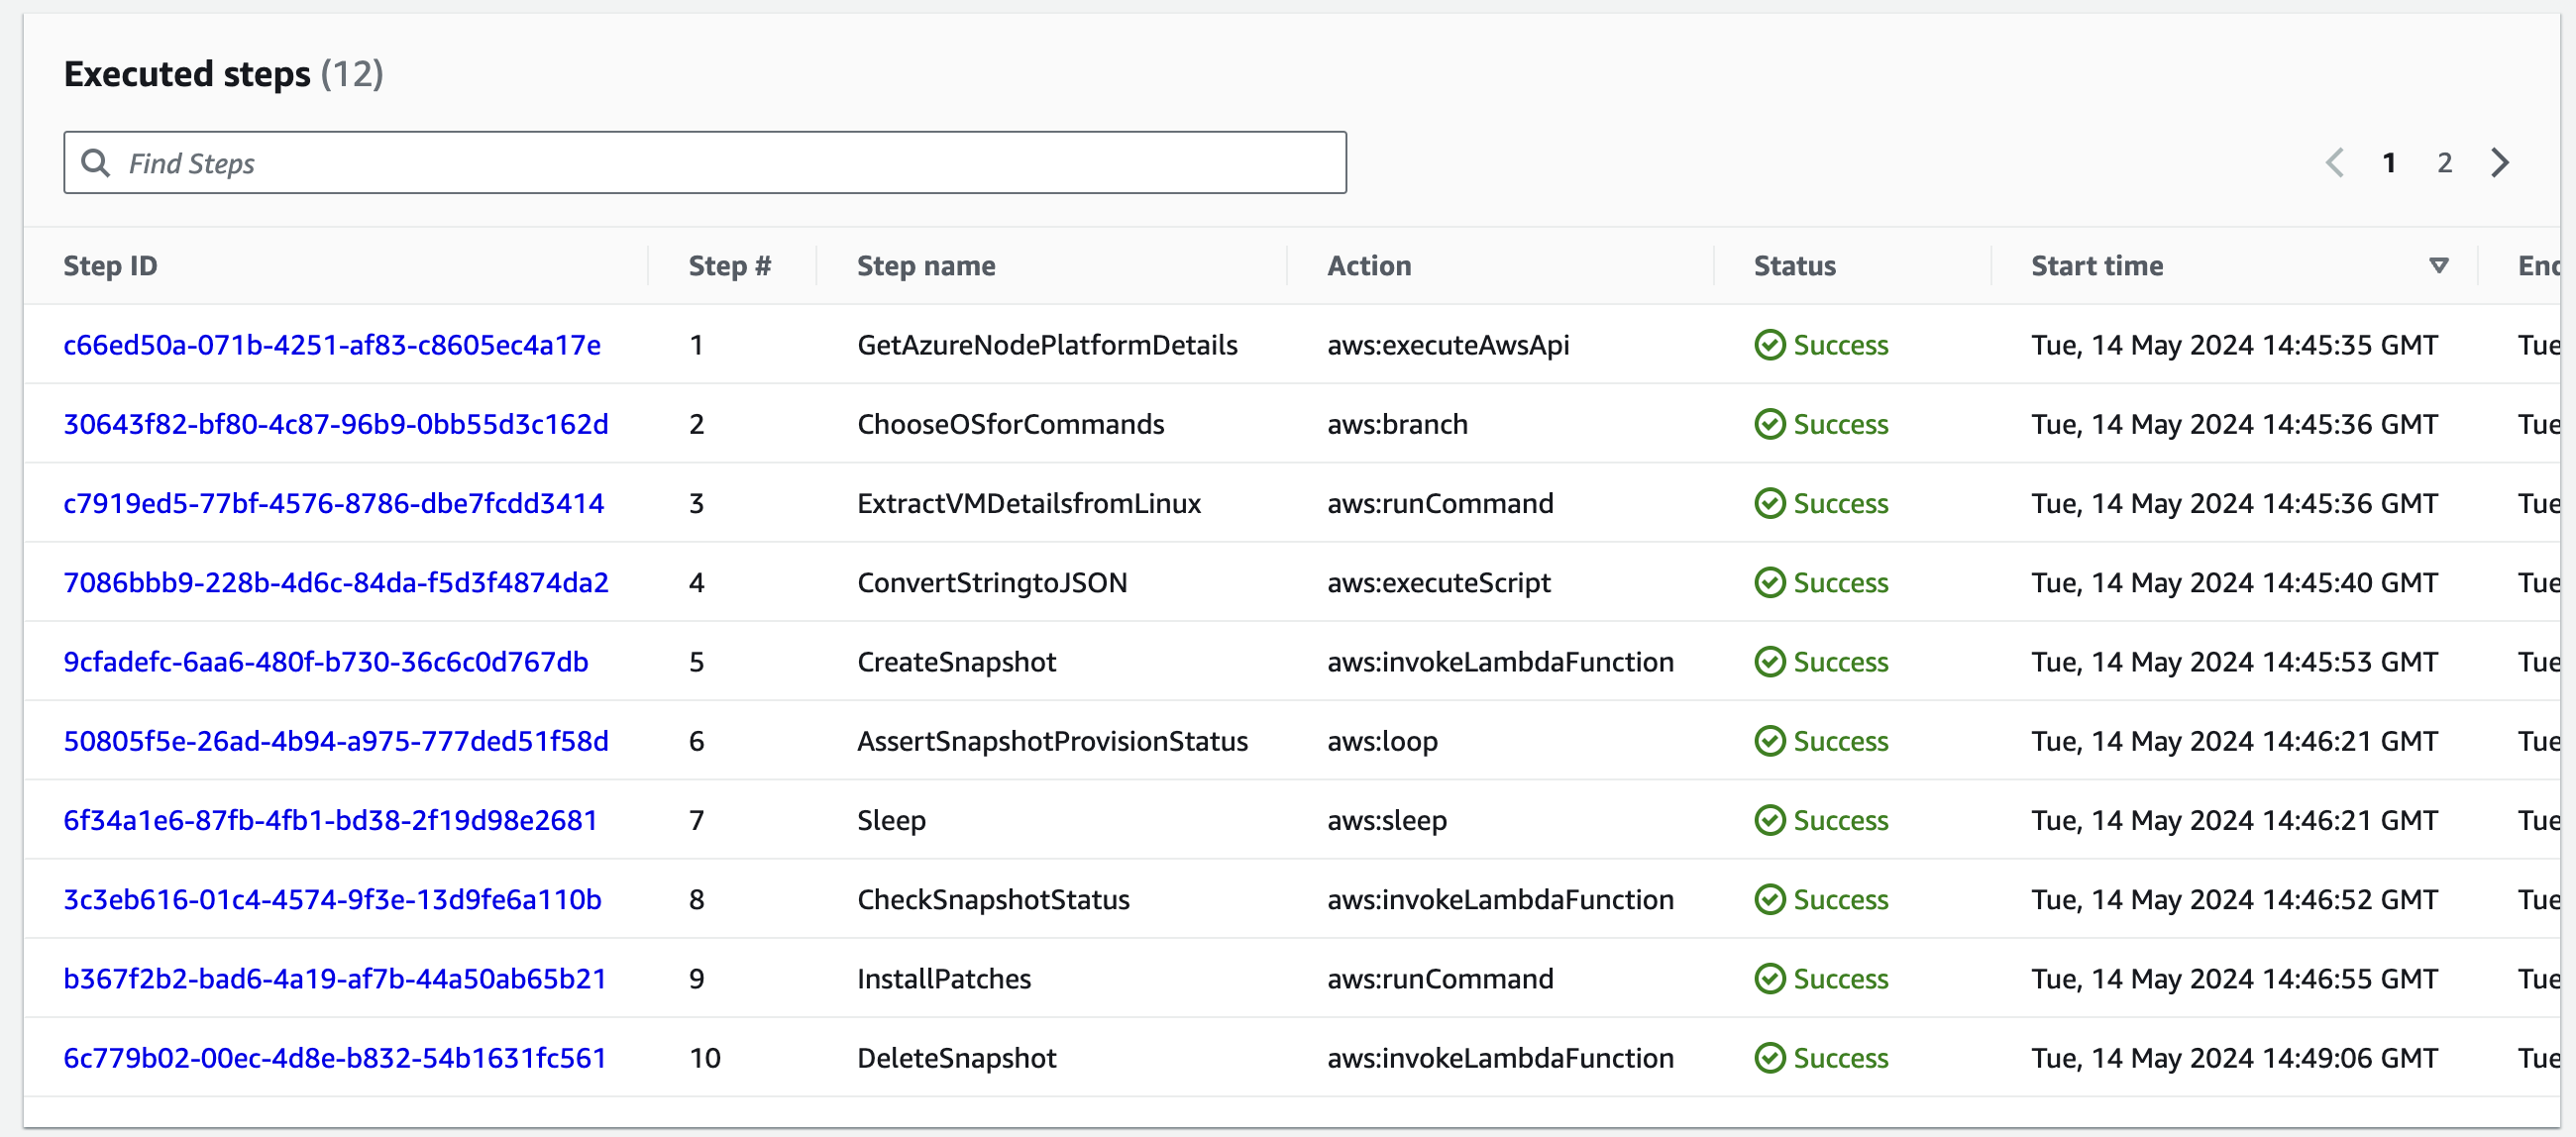Viewport: 2576px width, 1137px height.
Task: Go to next page using right chevron
Action: tap(2499, 163)
